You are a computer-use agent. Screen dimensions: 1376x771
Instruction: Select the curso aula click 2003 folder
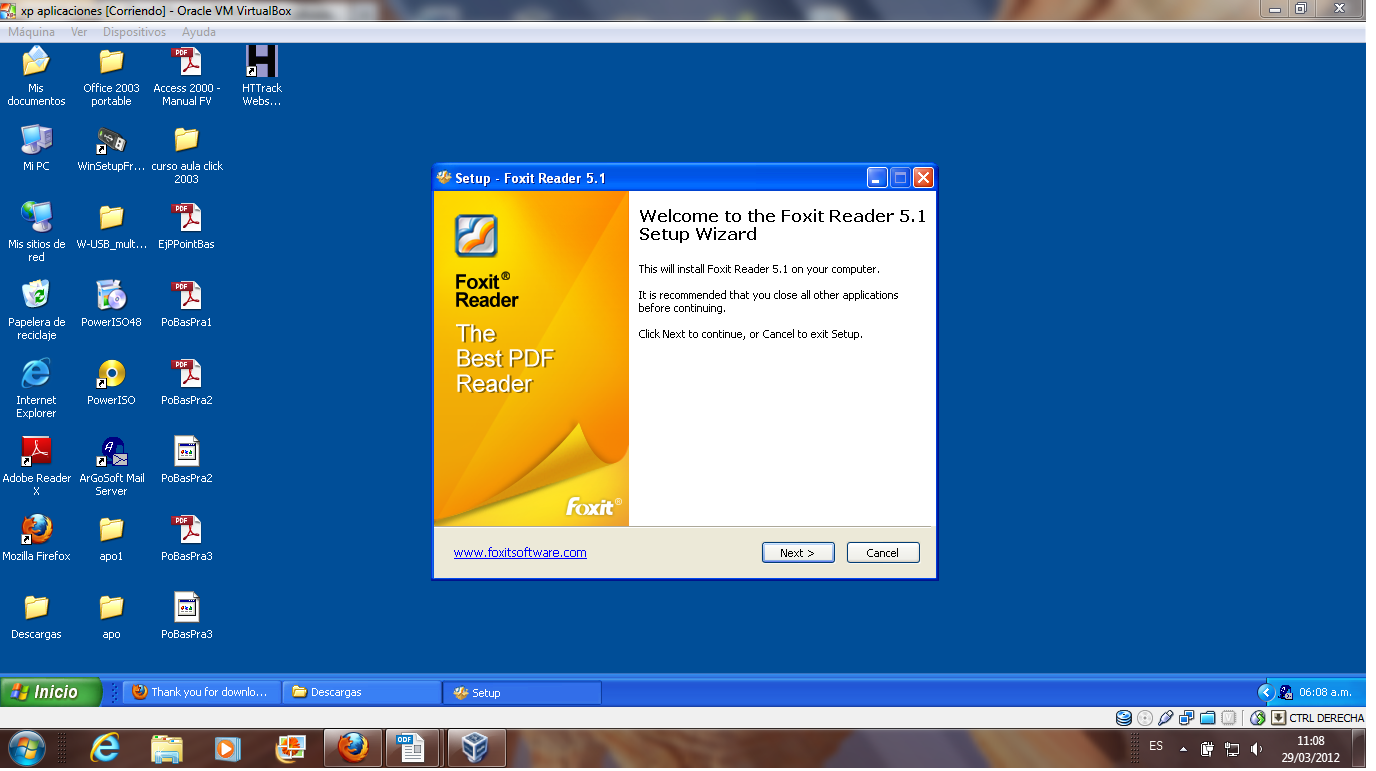(187, 155)
